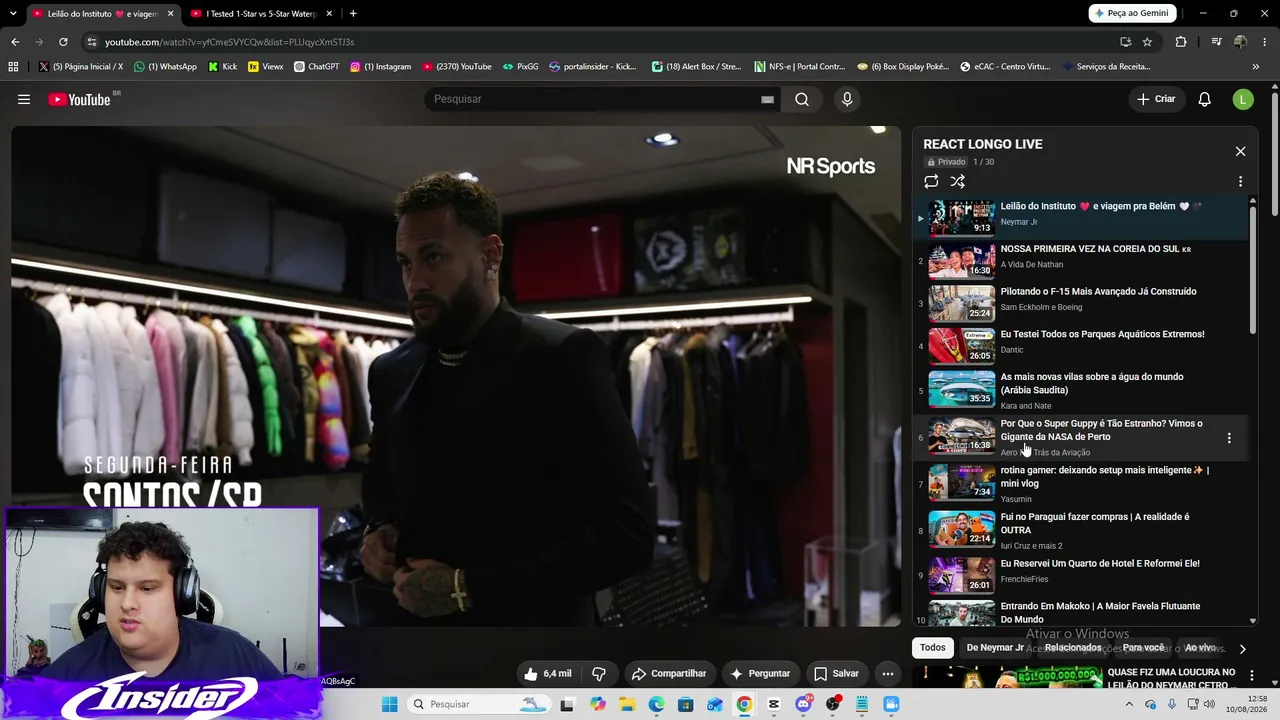Open Microsoft Edge from the taskbar
Screen dimensions: 1280x720
pos(656,704)
